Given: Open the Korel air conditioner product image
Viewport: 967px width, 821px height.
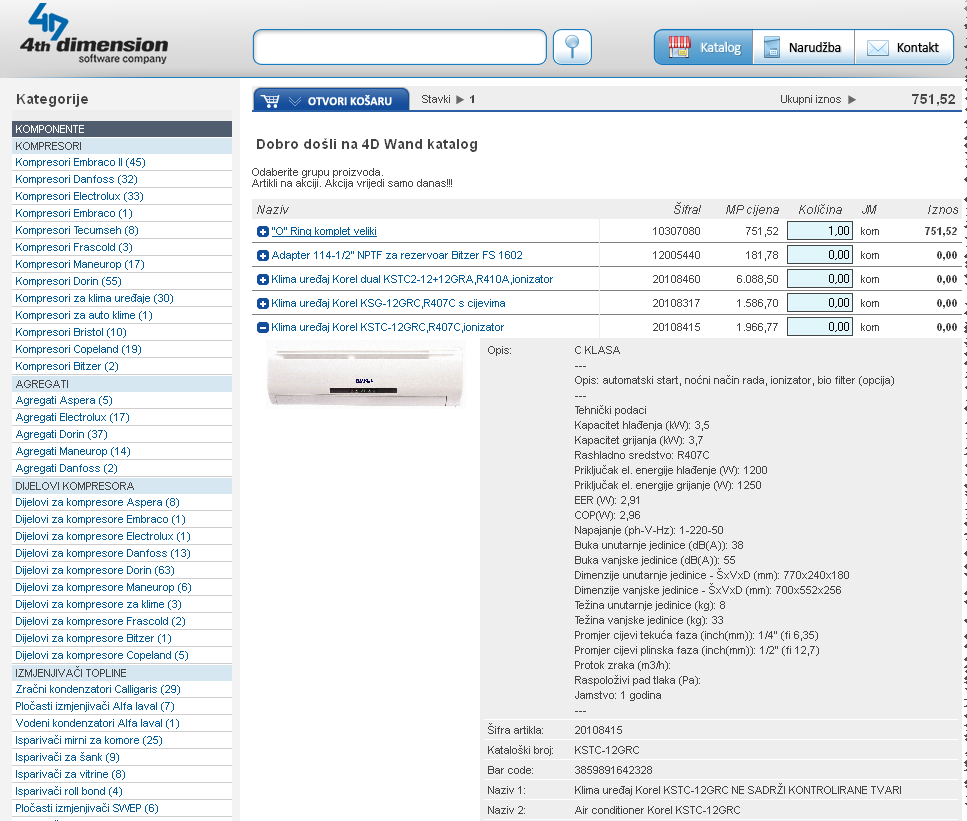Looking at the screenshot, I should pyautogui.click(x=365, y=376).
